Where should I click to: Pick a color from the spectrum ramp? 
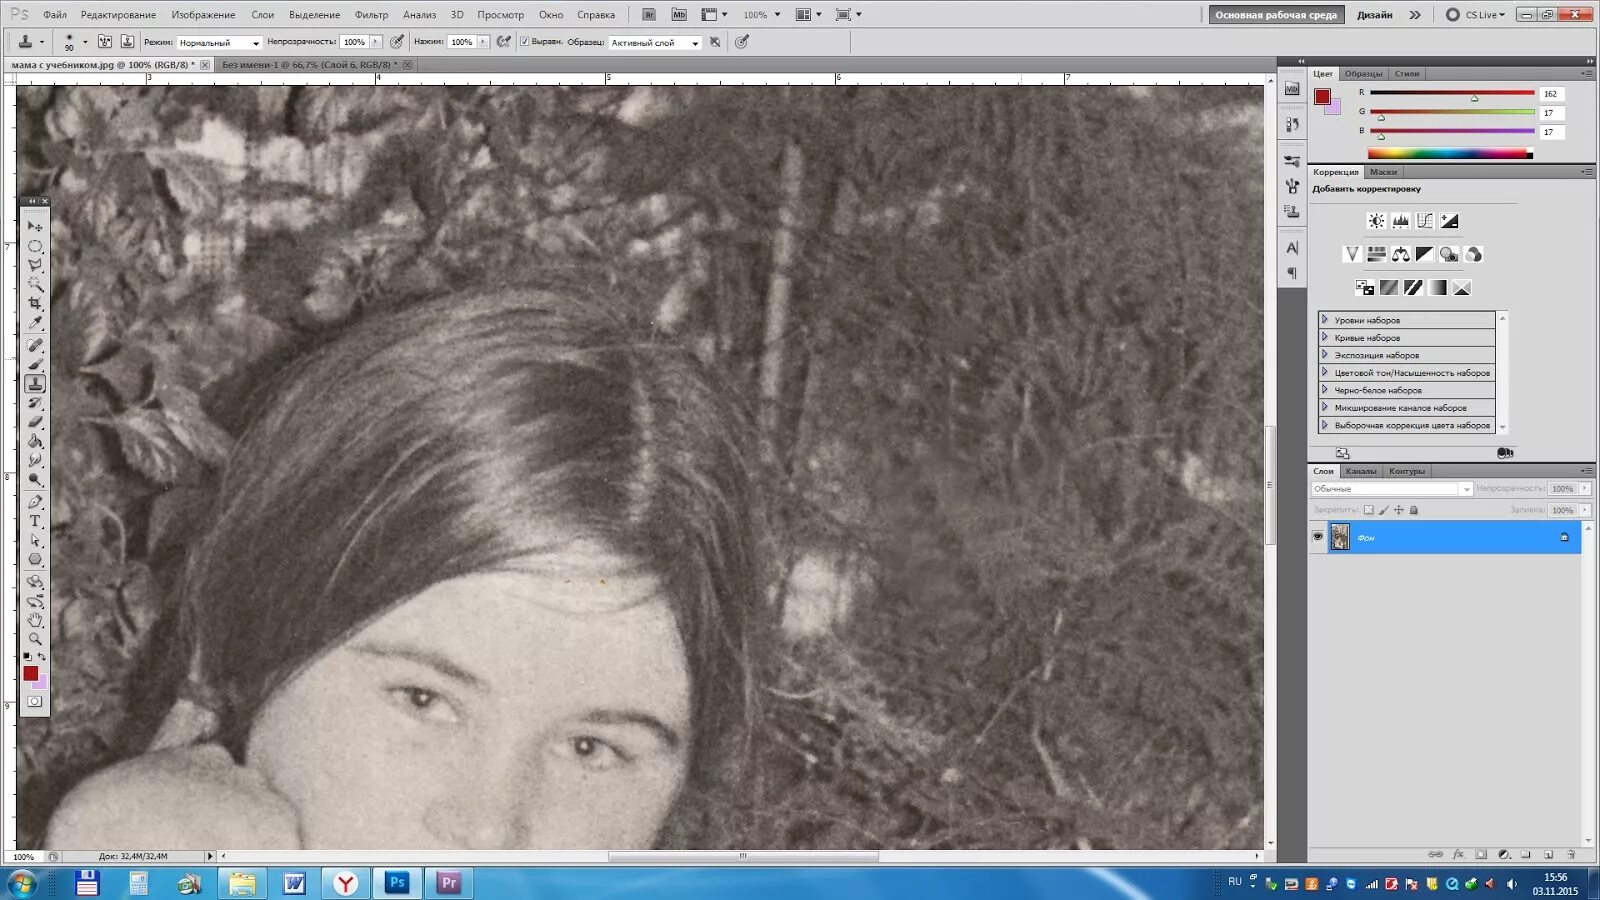pyautogui.click(x=1450, y=153)
